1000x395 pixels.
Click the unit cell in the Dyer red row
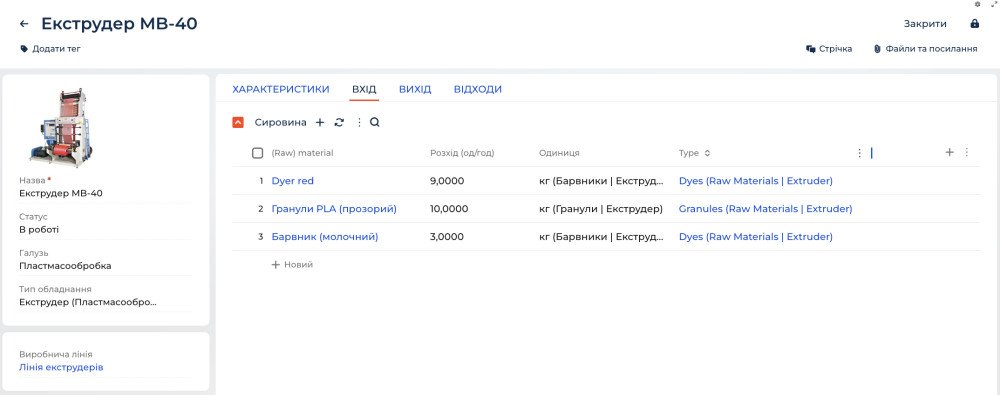pyautogui.click(x=601, y=181)
